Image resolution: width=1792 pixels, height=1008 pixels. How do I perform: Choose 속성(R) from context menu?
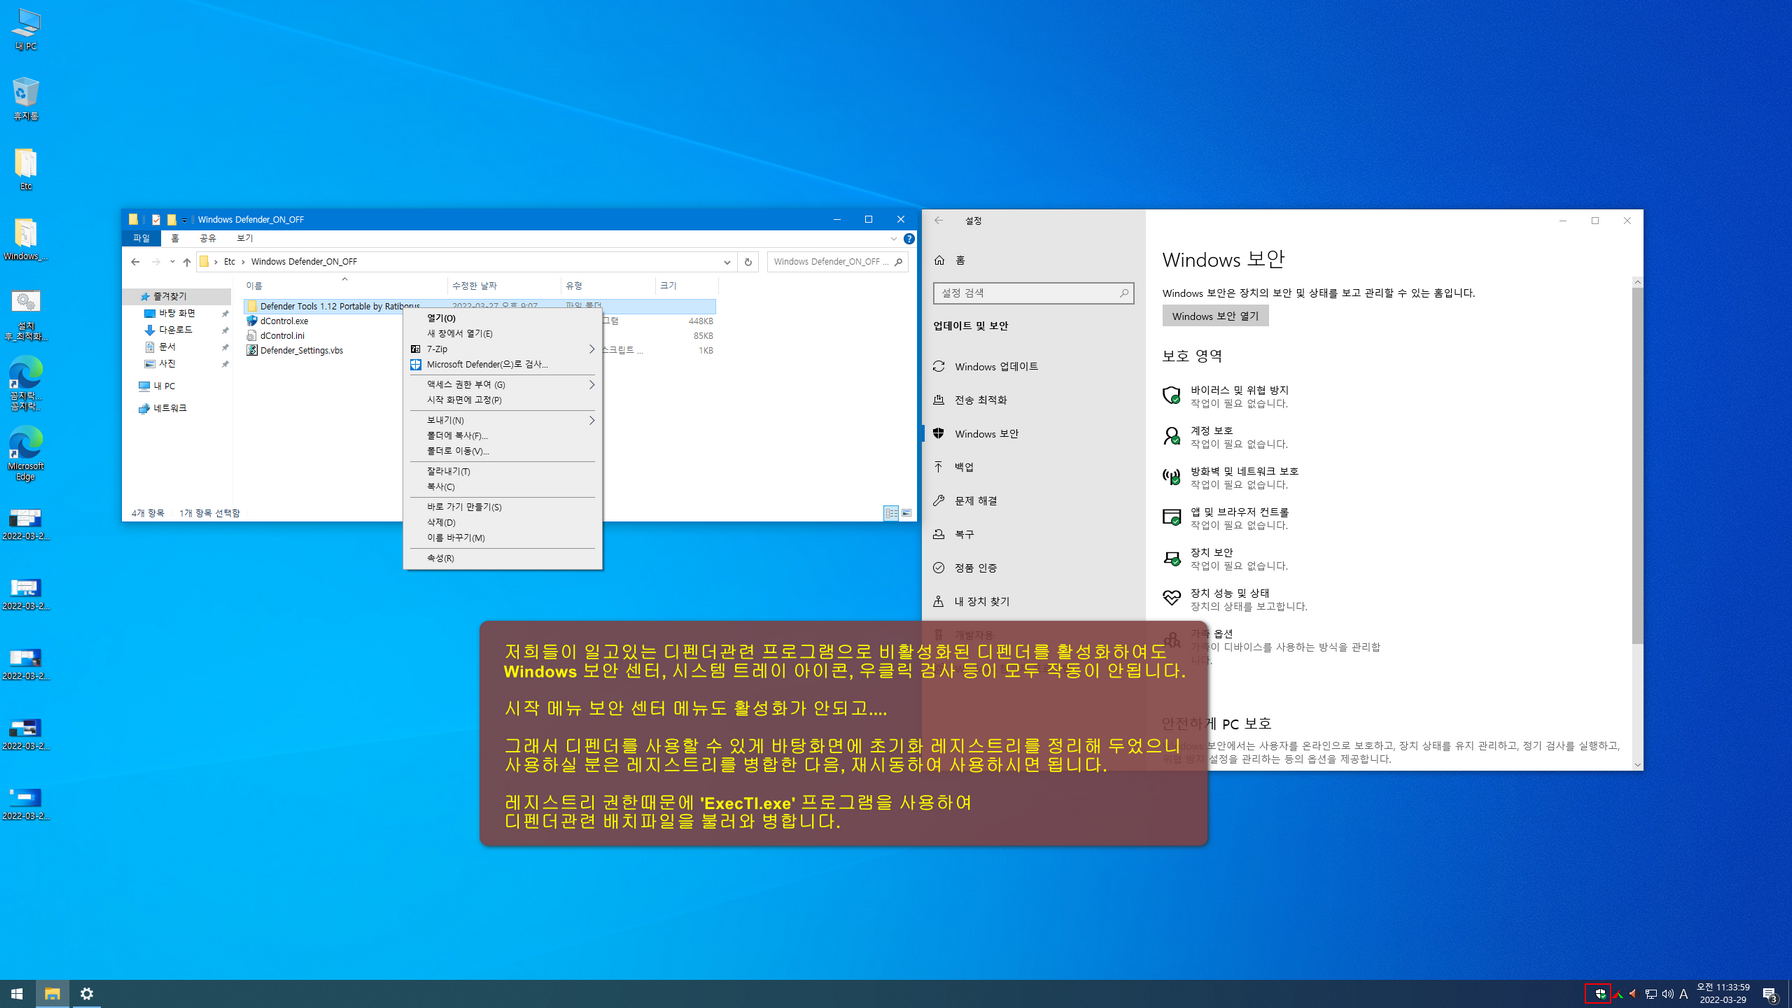[502, 559]
